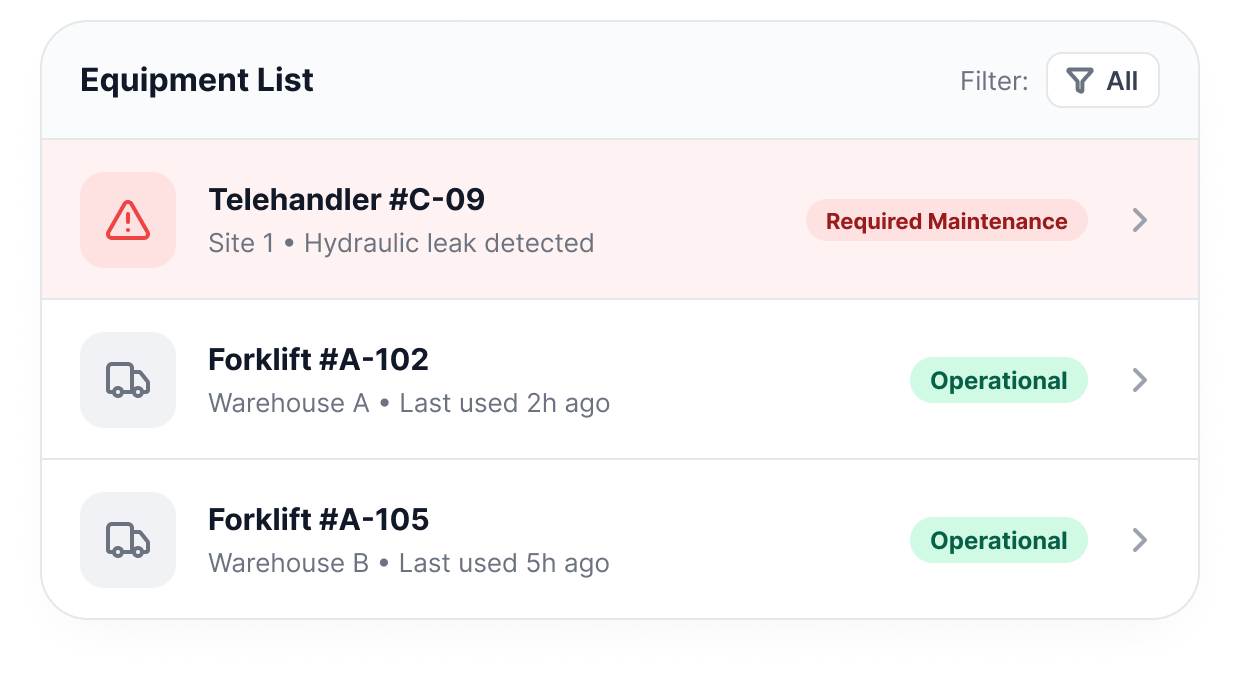Open the Telehandler #C-09 title
This screenshot has height=680, width=1240.
[x=347, y=200]
